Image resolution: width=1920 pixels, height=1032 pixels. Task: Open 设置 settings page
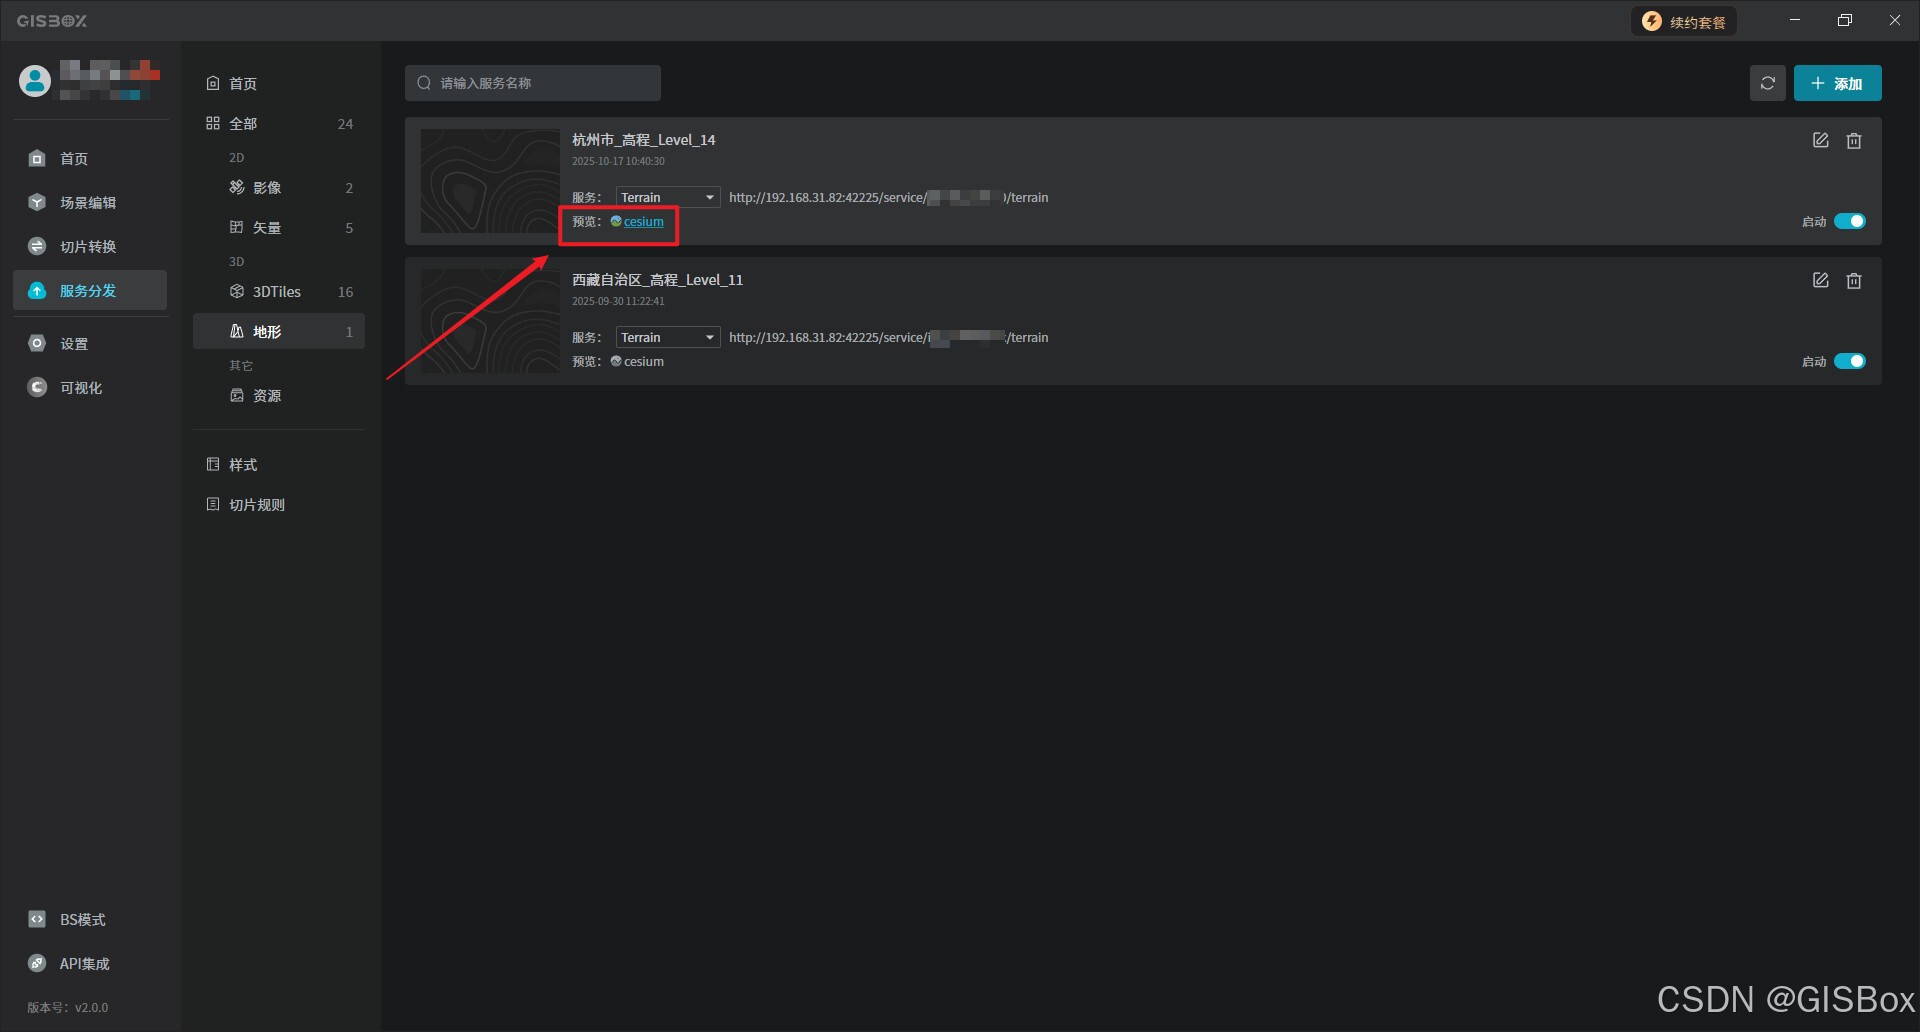(x=90, y=344)
